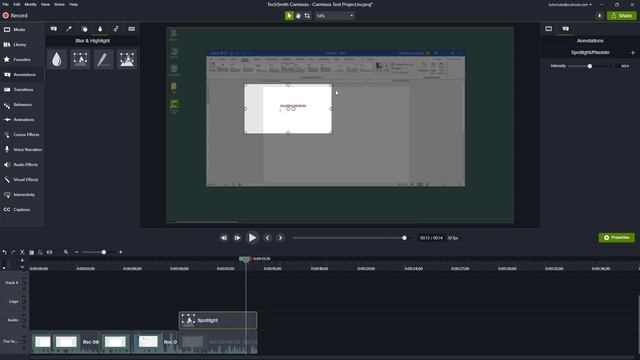Click the timeline playhead marker

click(245, 259)
